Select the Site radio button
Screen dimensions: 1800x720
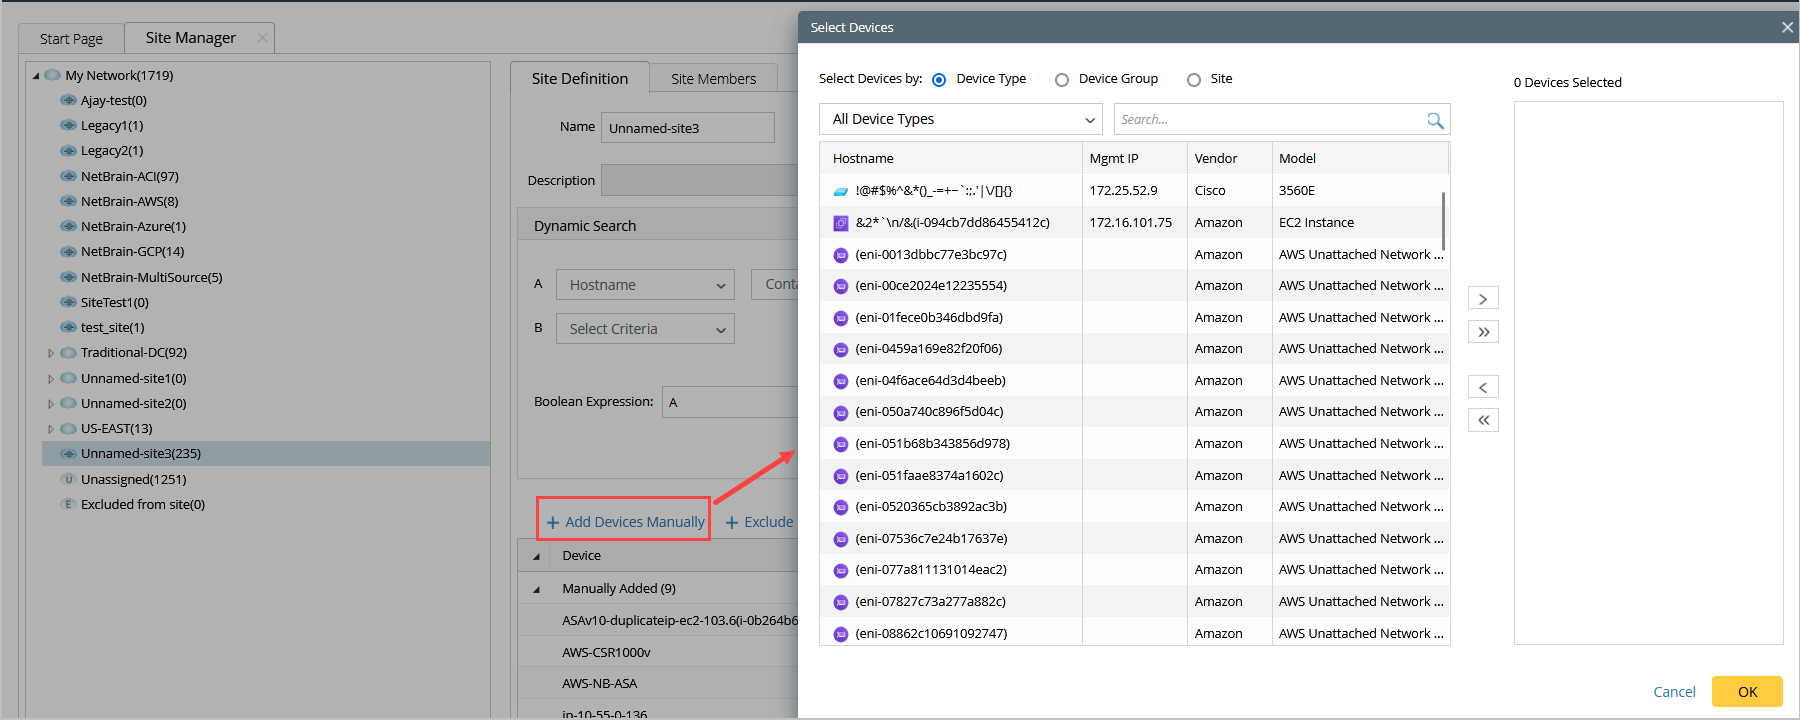coord(1194,80)
